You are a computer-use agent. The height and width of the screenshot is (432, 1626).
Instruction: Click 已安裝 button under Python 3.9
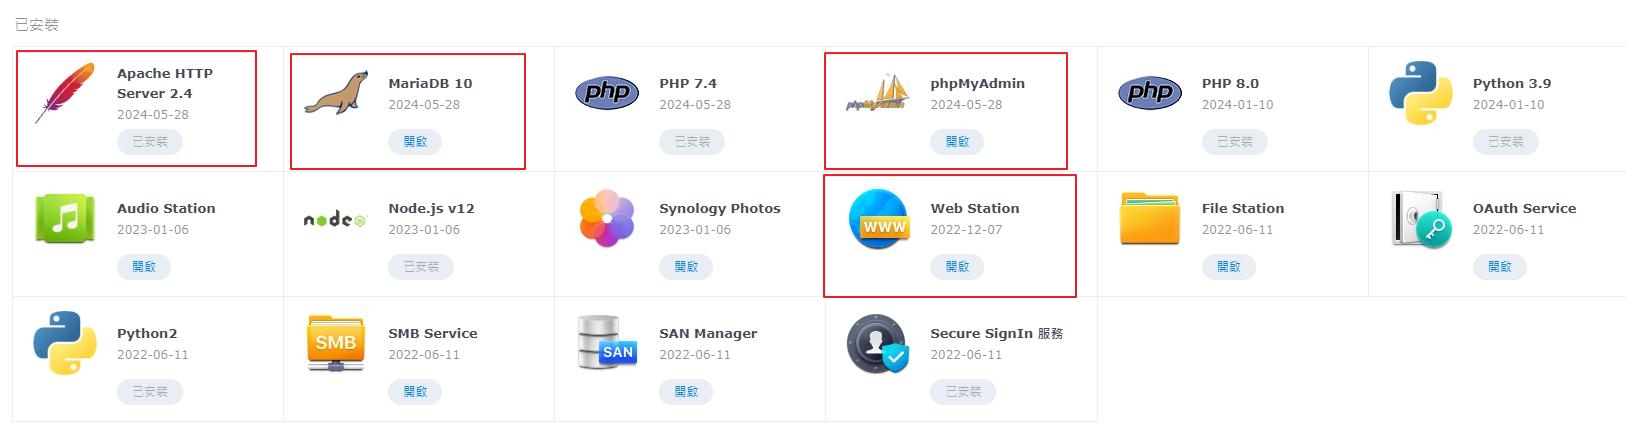tap(1505, 142)
